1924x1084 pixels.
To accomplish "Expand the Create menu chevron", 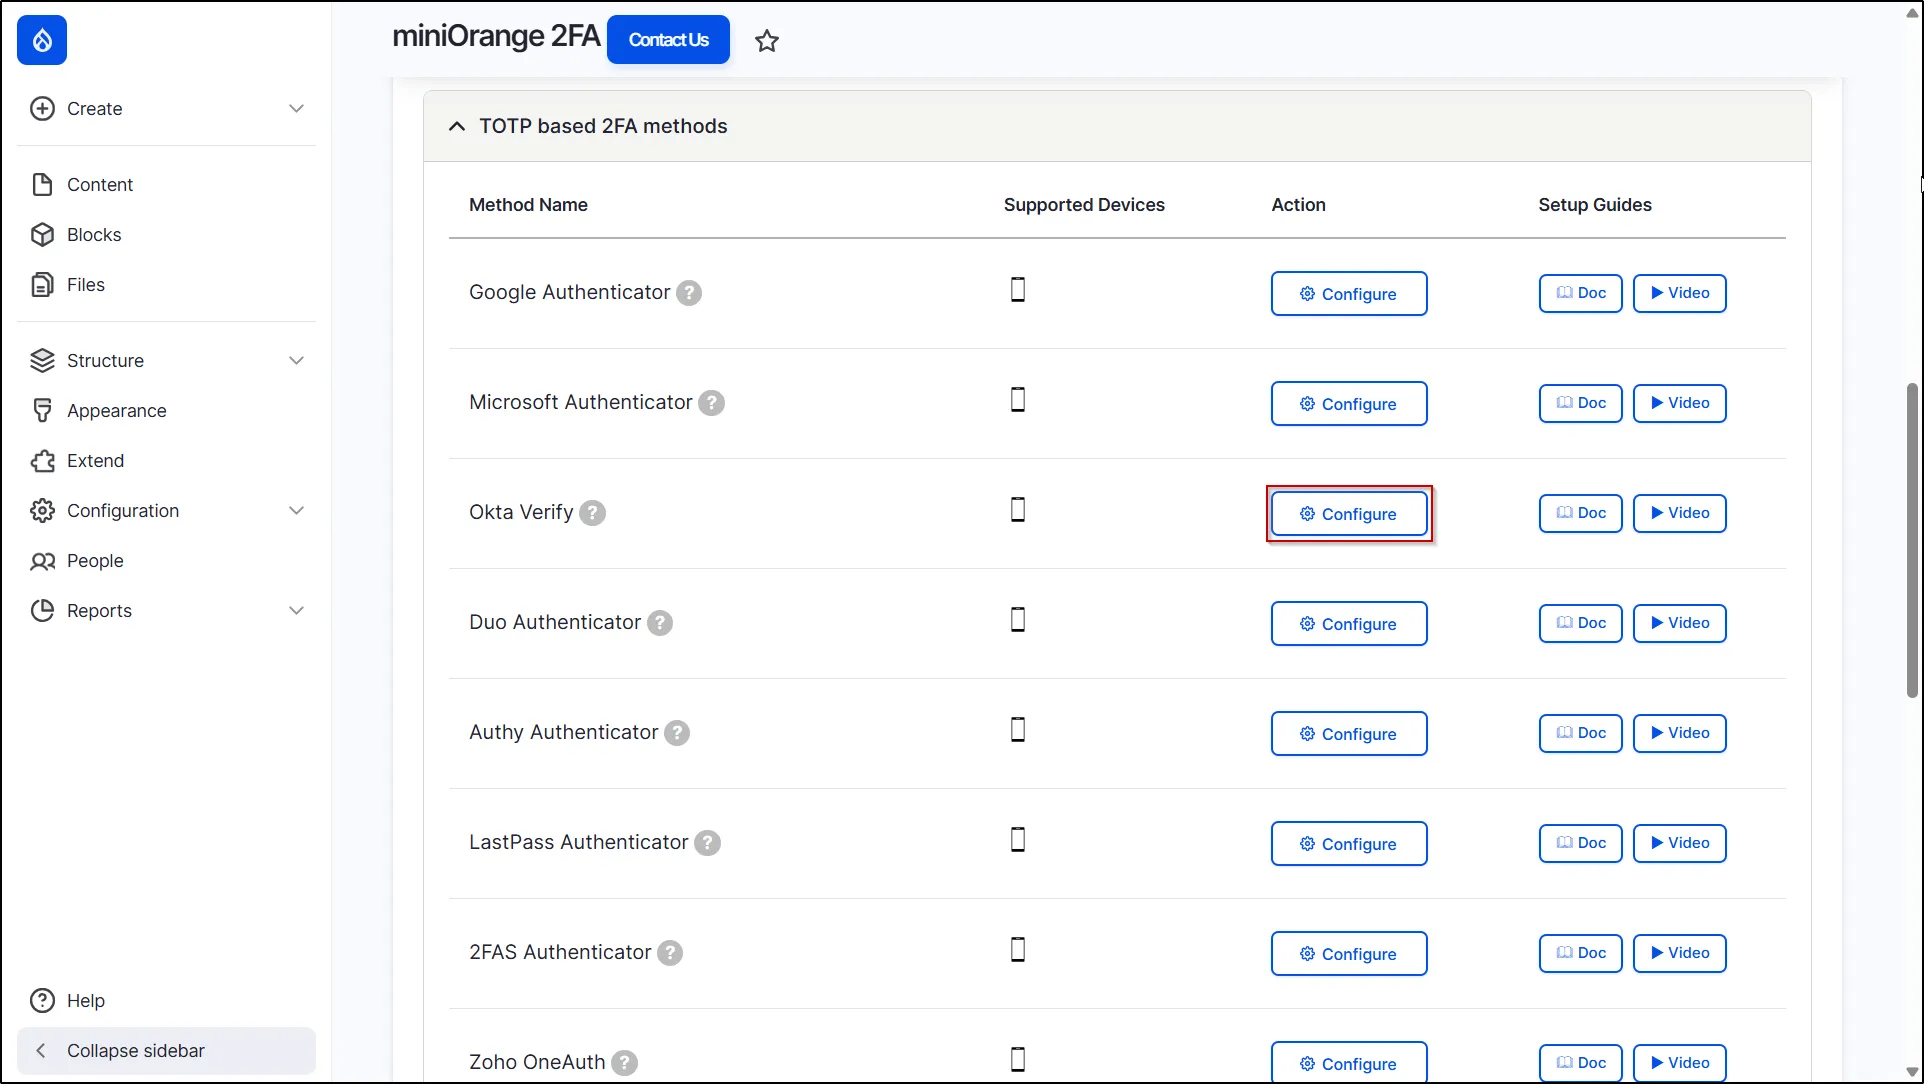I will tap(296, 109).
